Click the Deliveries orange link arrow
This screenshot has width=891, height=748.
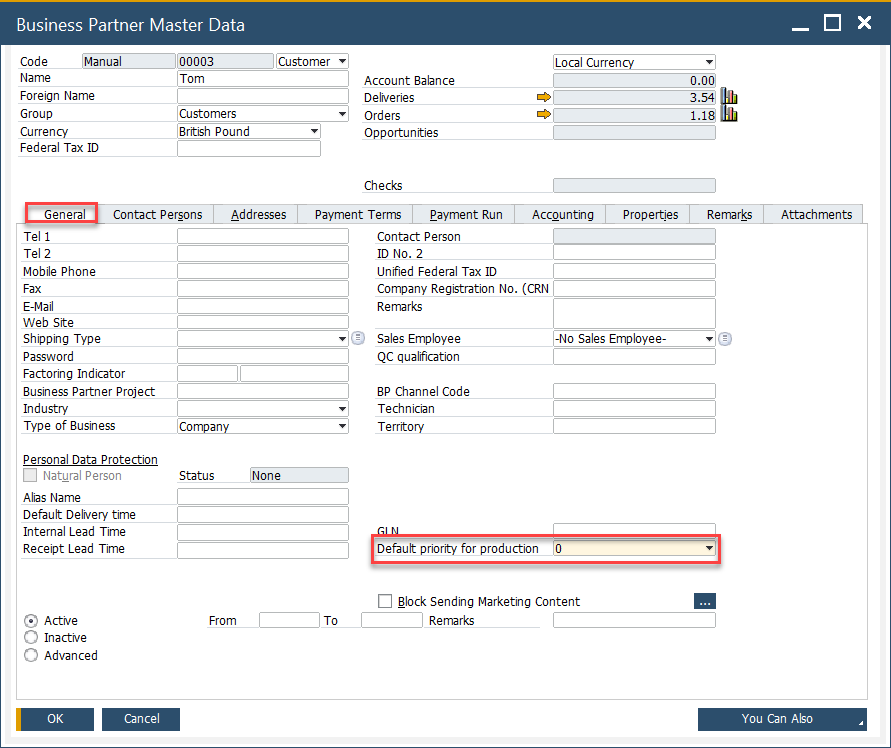point(543,98)
